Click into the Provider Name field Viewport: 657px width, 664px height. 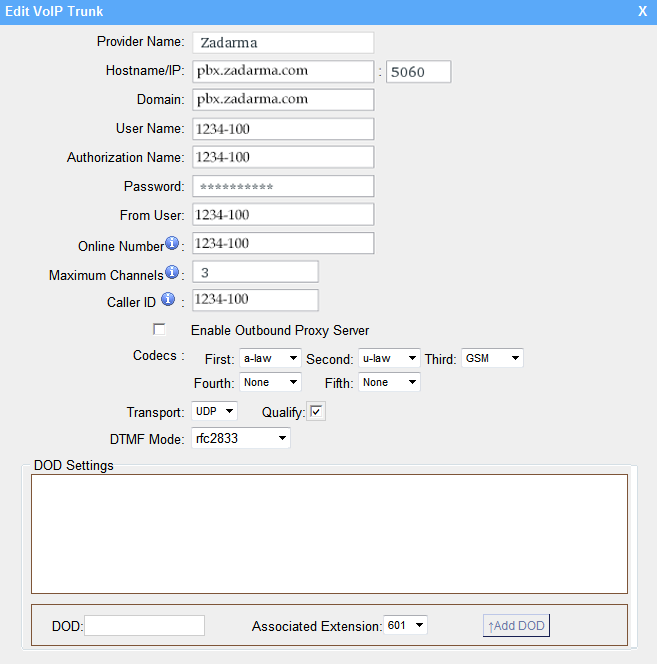click(x=282, y=42)
